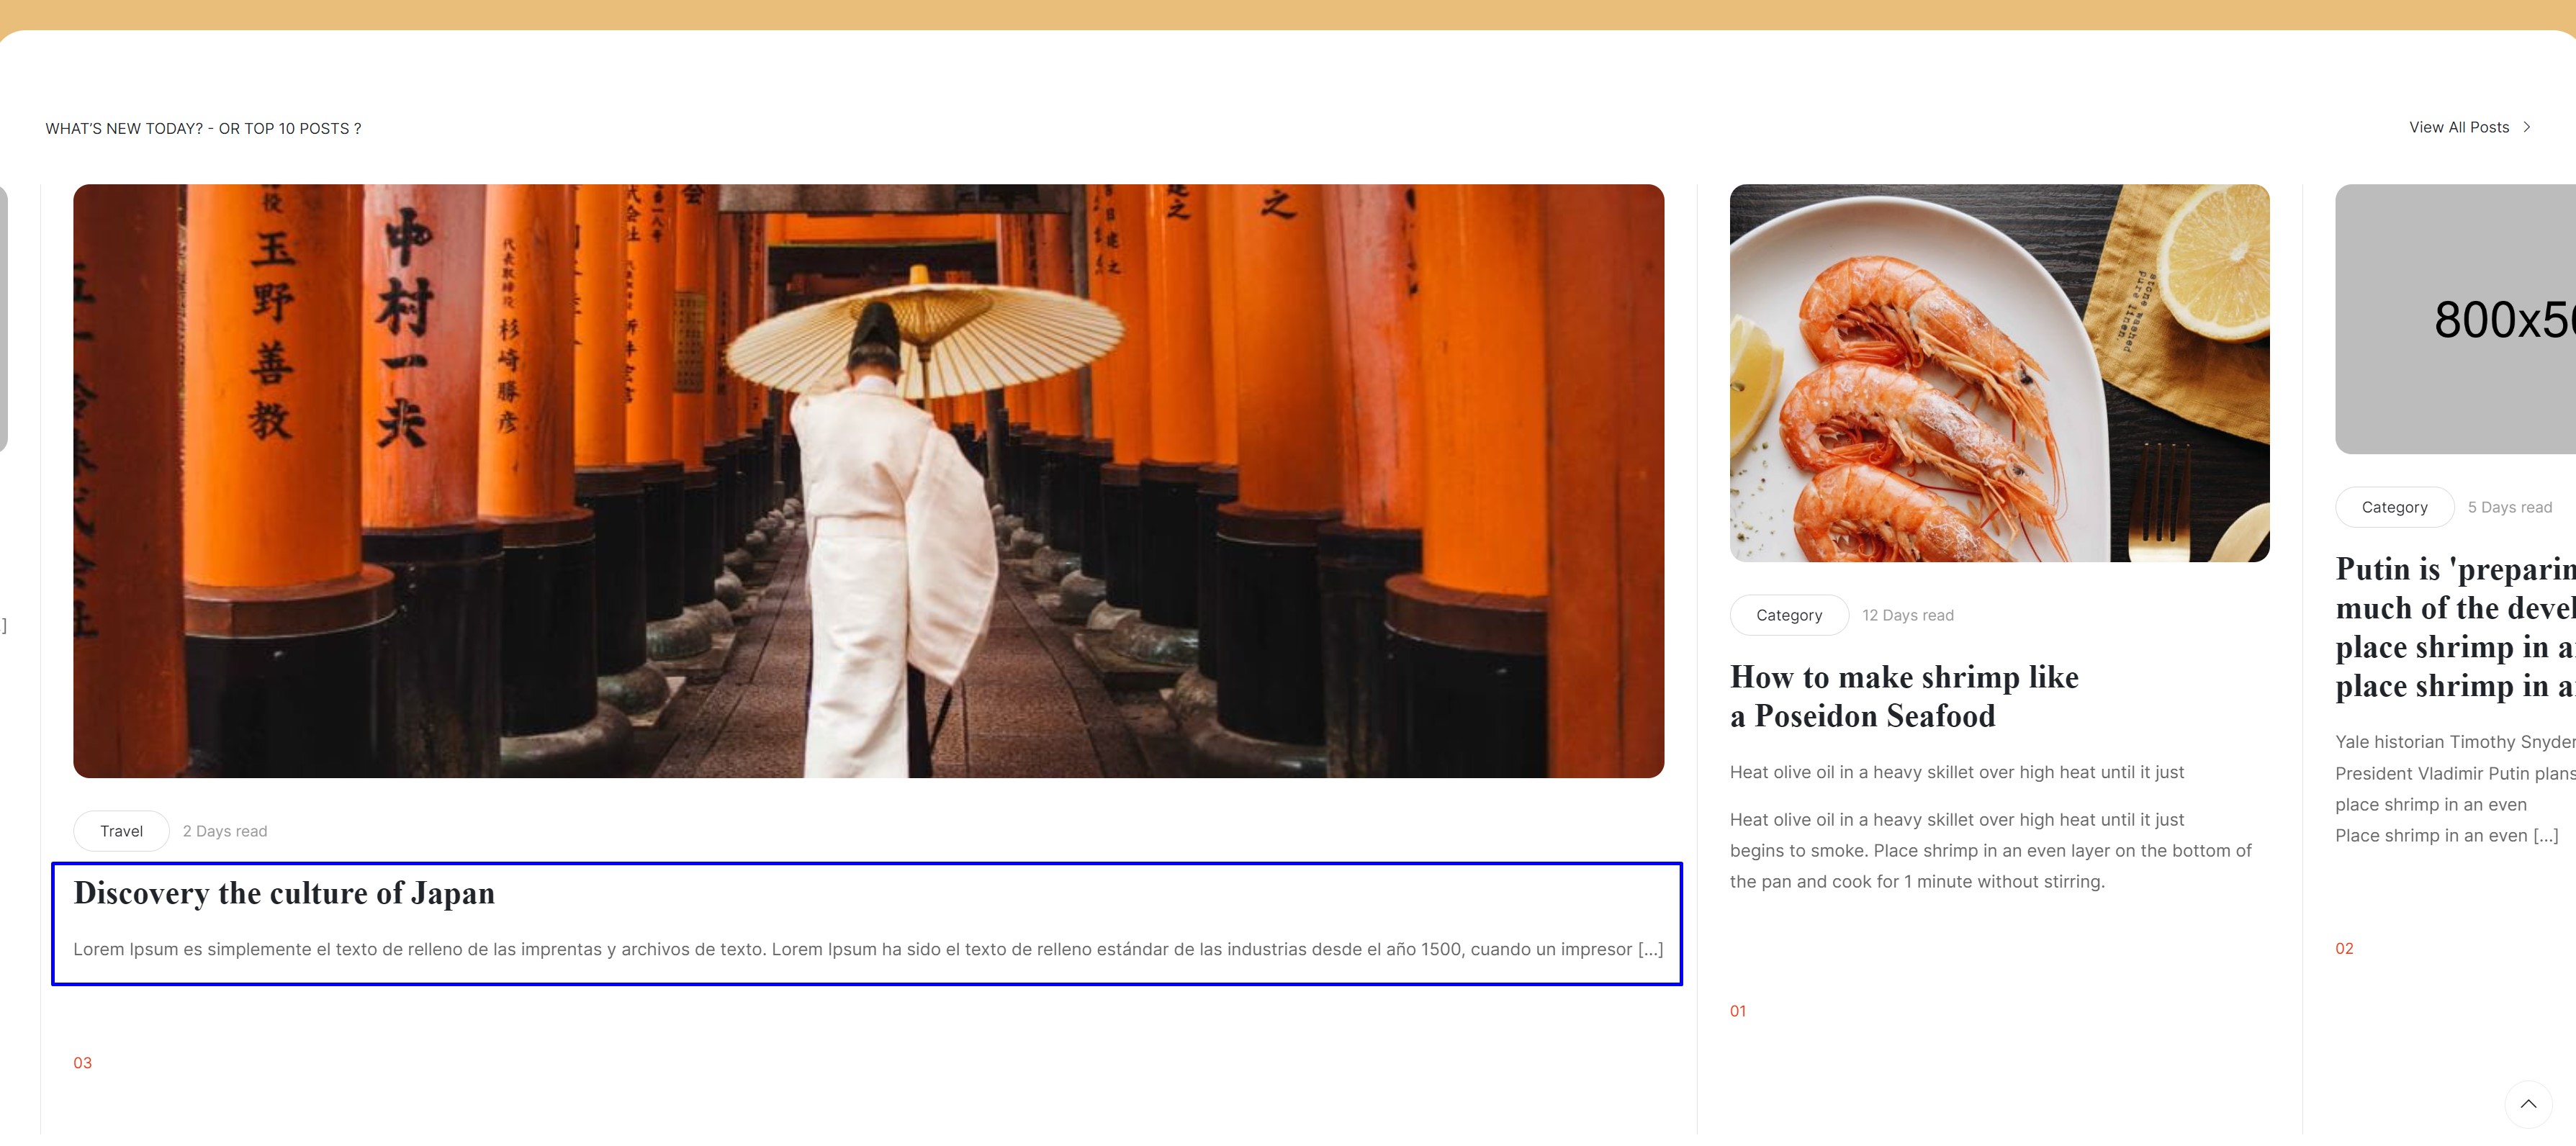Click shrimp recipe excerpt about smoking oil

click(x=1990, y=850)
